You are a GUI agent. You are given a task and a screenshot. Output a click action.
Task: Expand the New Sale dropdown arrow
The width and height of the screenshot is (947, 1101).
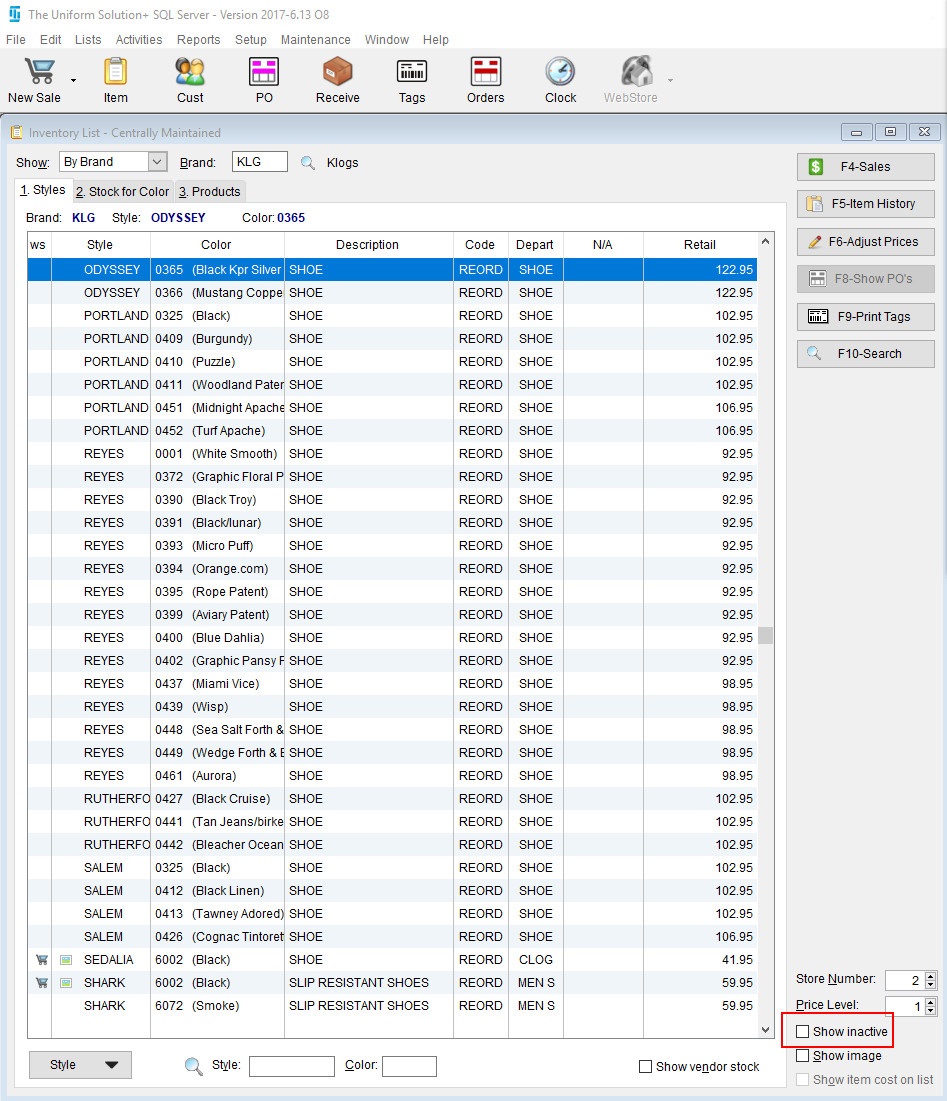(x=73, y=80)
